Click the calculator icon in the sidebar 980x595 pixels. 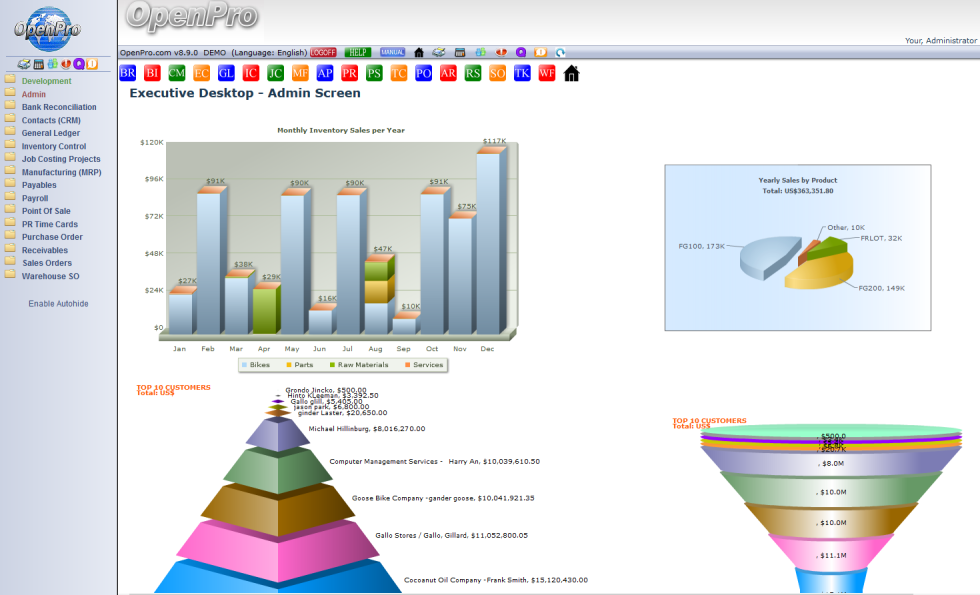38,63
